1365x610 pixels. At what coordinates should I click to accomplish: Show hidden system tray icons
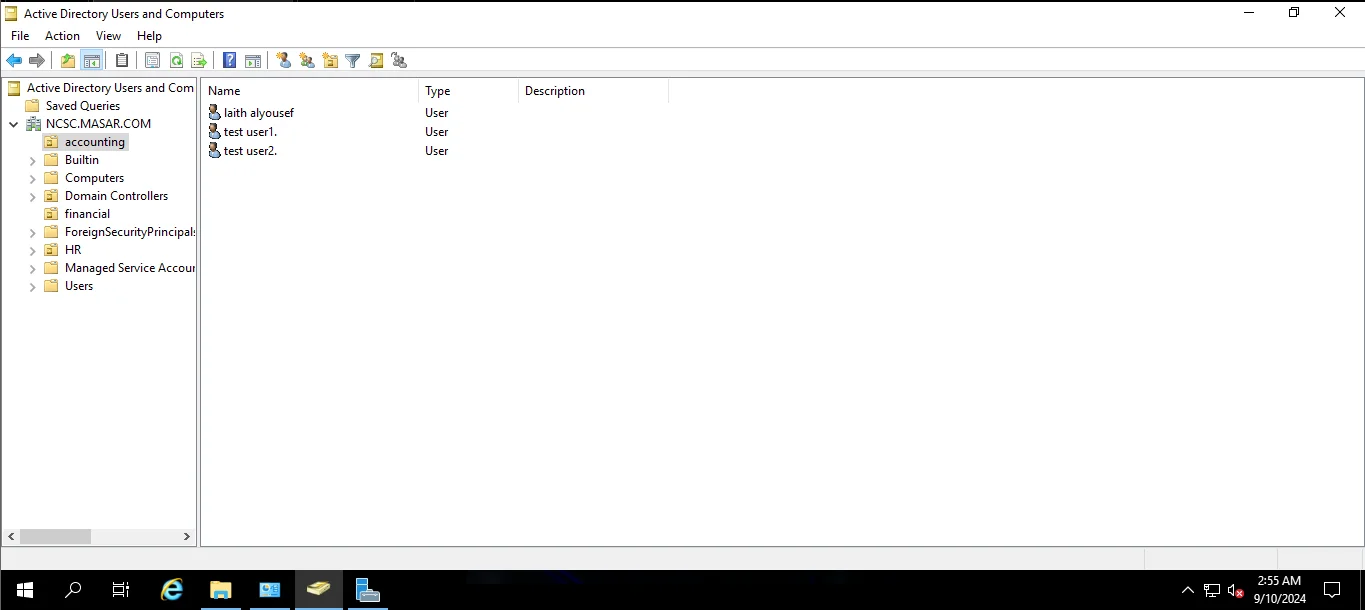pos(1188,590)
